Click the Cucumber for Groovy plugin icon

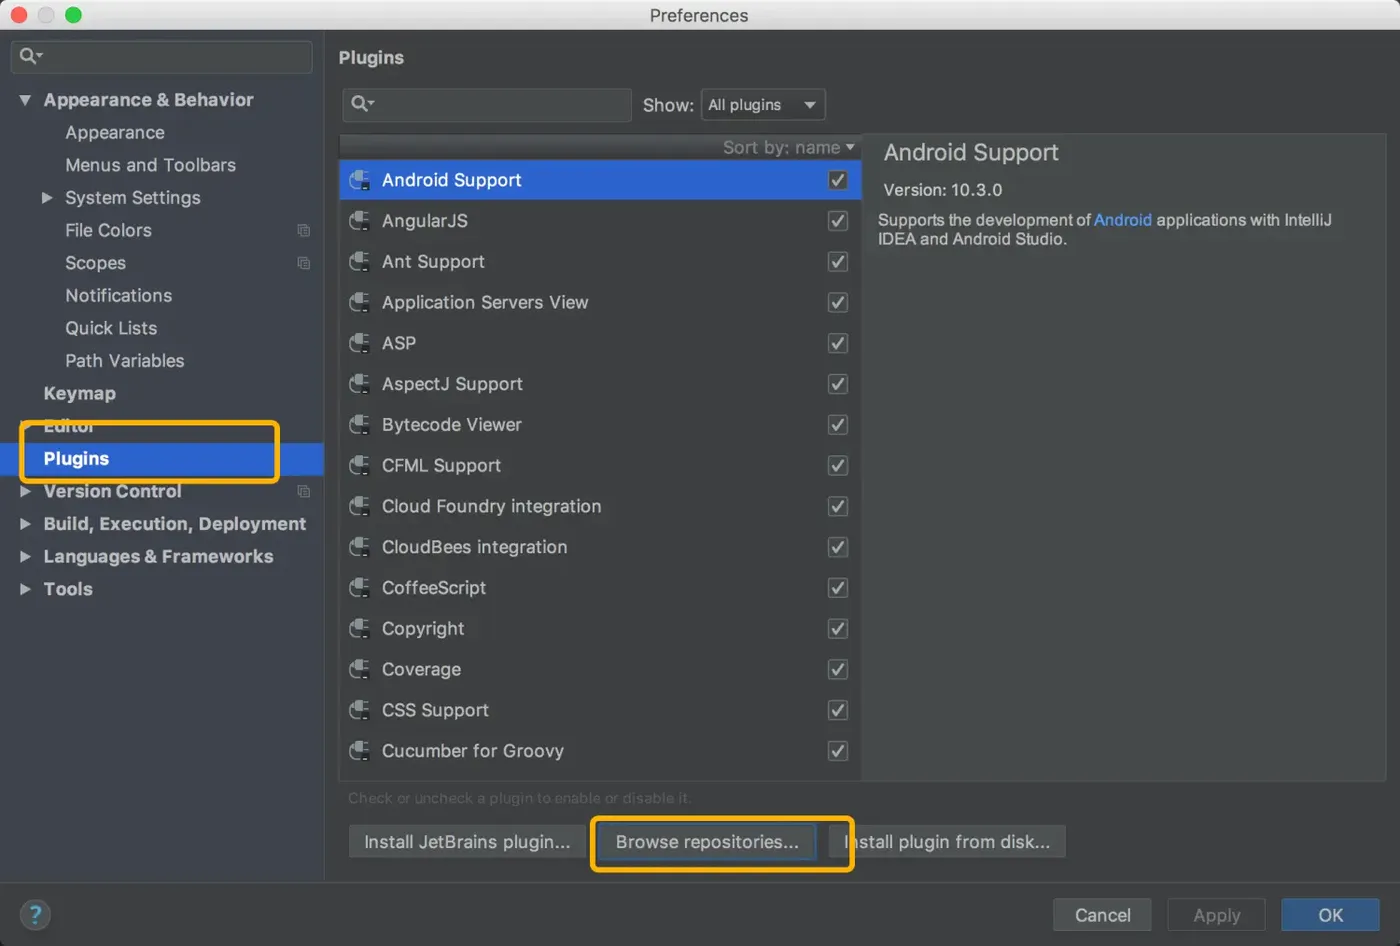pyautogui.click(x=359, y=751)
